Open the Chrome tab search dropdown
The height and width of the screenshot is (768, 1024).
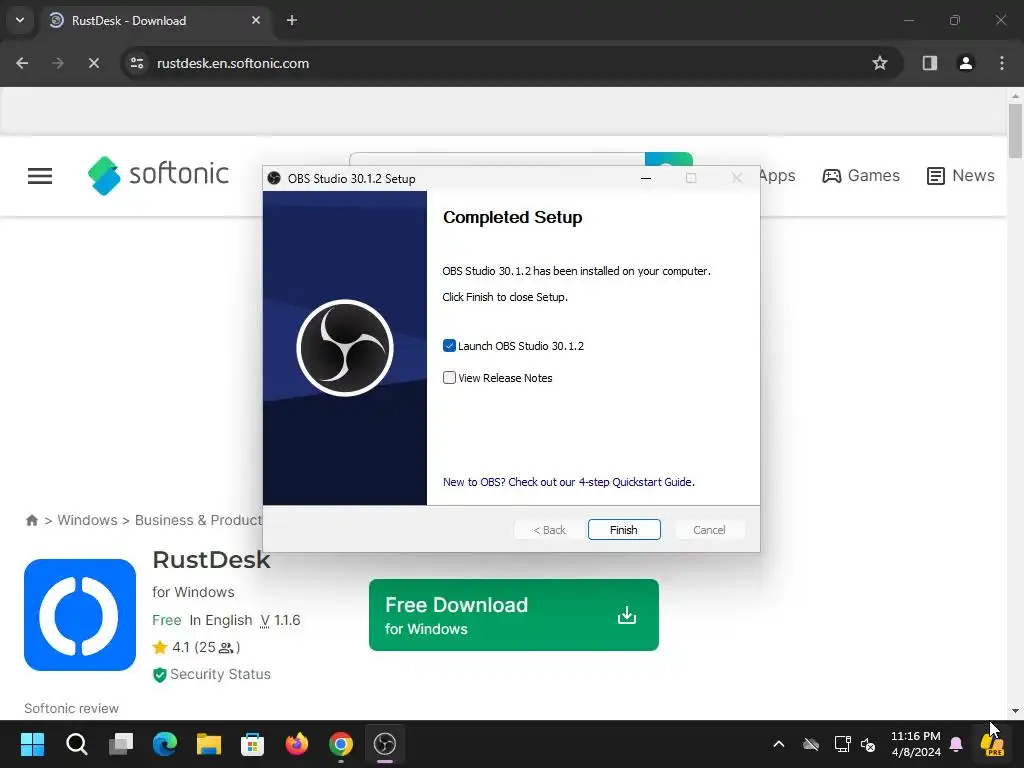[x=20, y=20]
